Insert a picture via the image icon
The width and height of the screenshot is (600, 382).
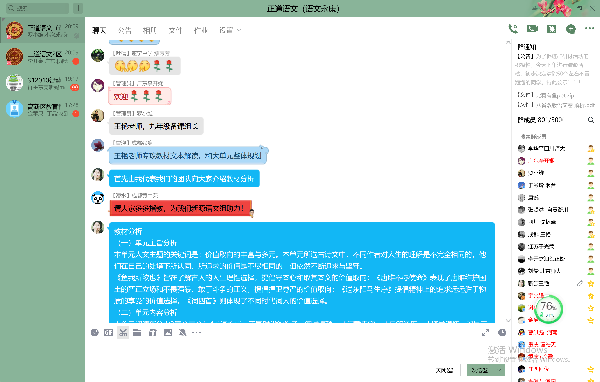168,333
